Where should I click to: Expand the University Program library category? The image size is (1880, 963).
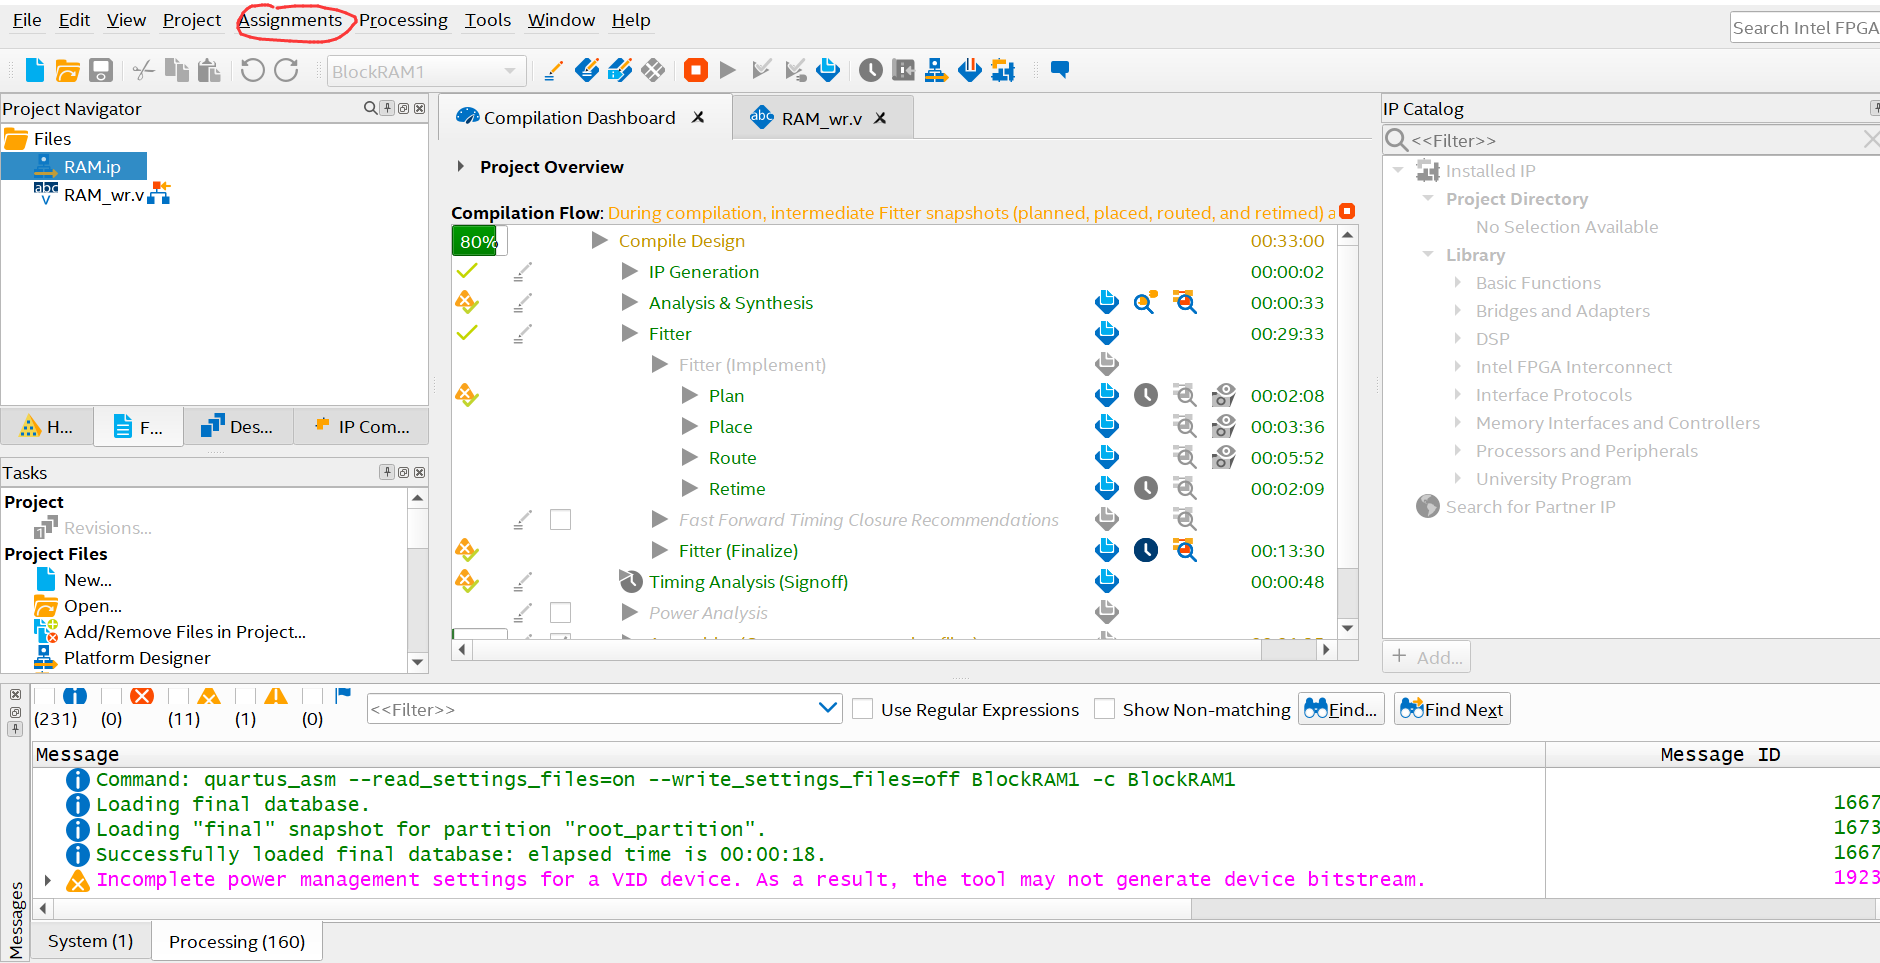point(1457,479)
